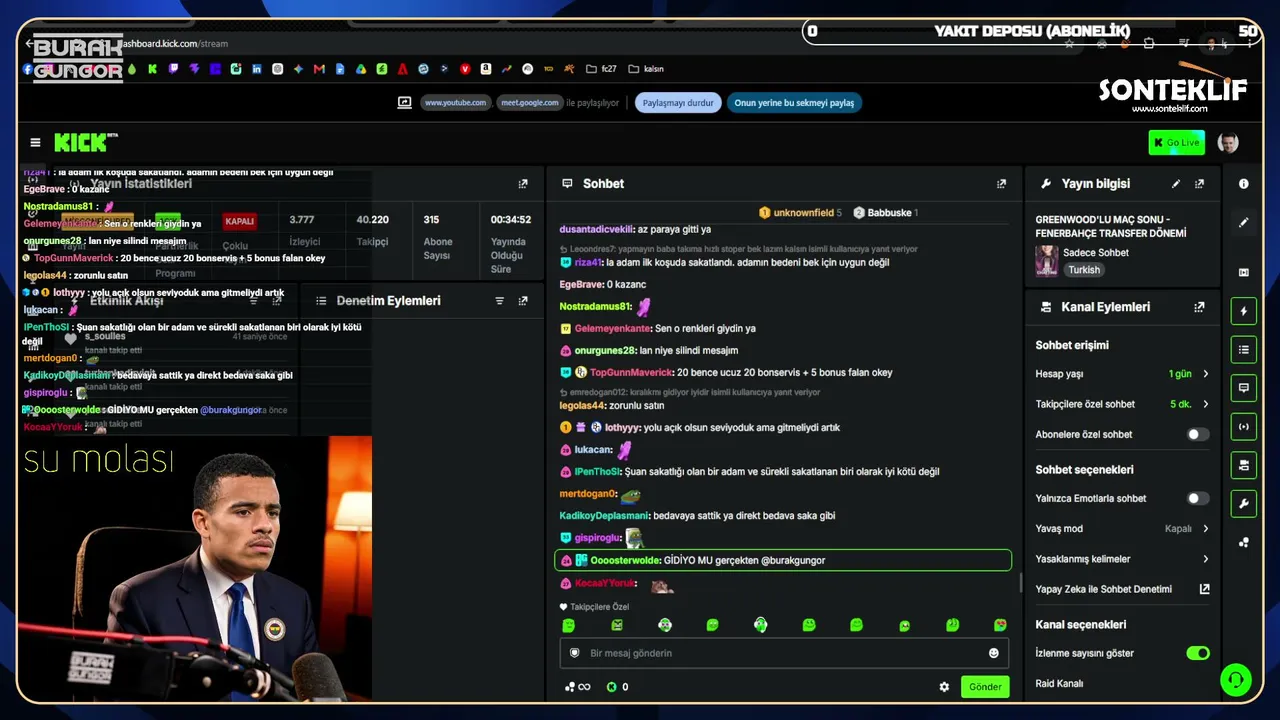Click the info icon in right sidebar
1280x720 pixels.
pos(1244,184)
